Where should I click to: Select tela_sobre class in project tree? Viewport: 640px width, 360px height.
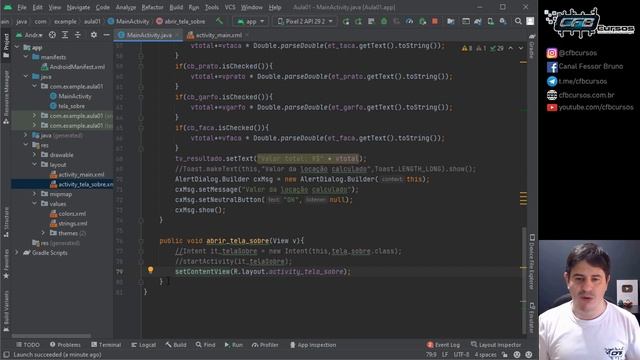pos(71,106)
